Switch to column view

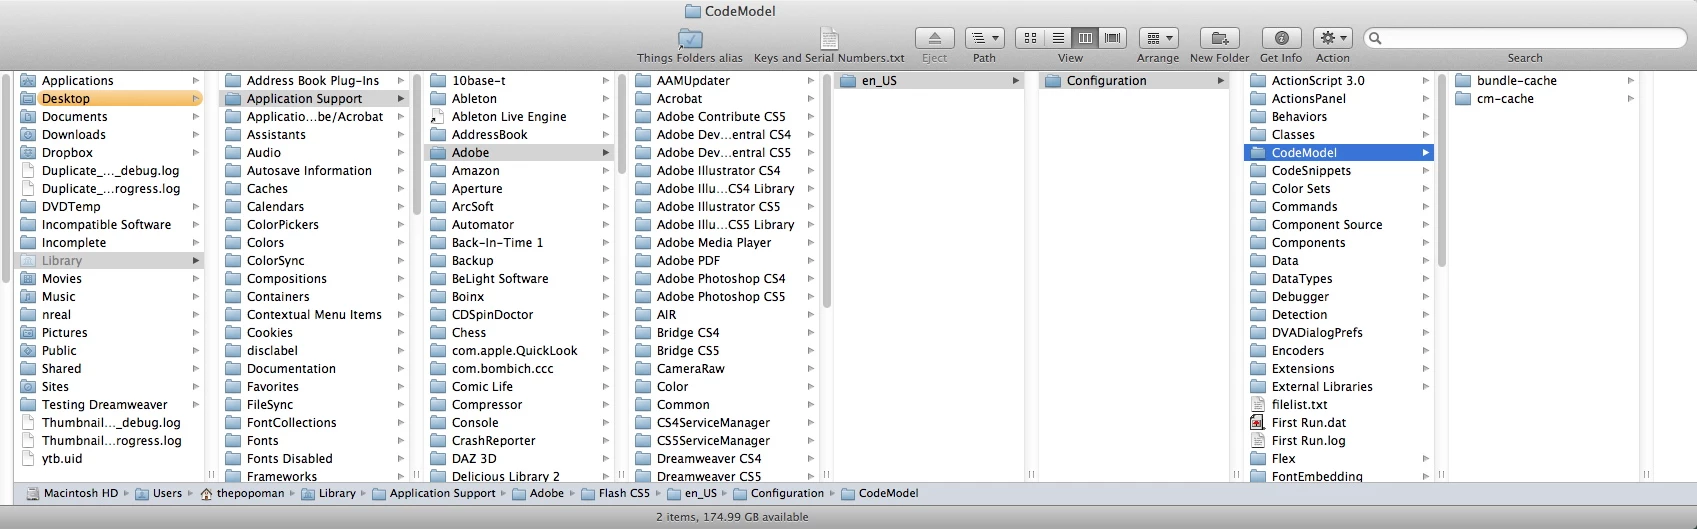tap(1085, 38)
